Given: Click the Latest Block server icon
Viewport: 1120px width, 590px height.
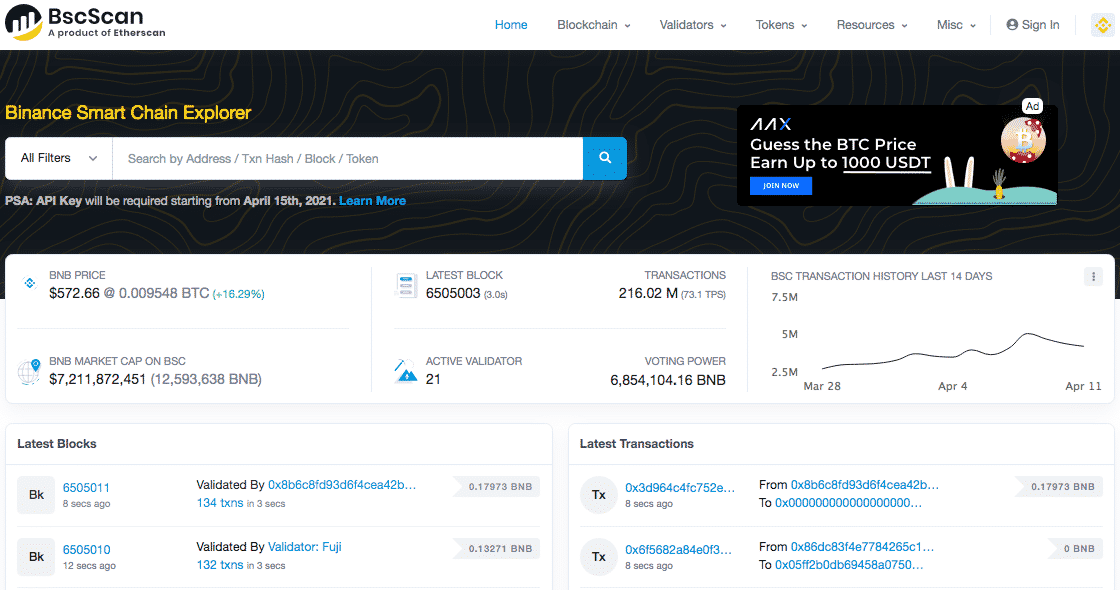Looking at the screenshot, I should [x=406, y=285].
